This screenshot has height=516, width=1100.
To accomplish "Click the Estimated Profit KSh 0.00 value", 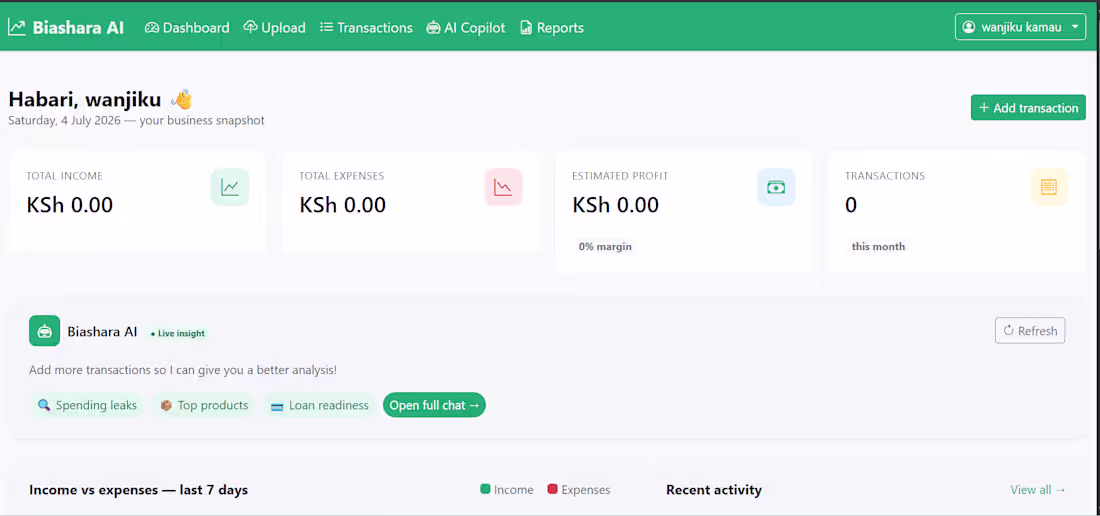I will click(x=615, y=205).
